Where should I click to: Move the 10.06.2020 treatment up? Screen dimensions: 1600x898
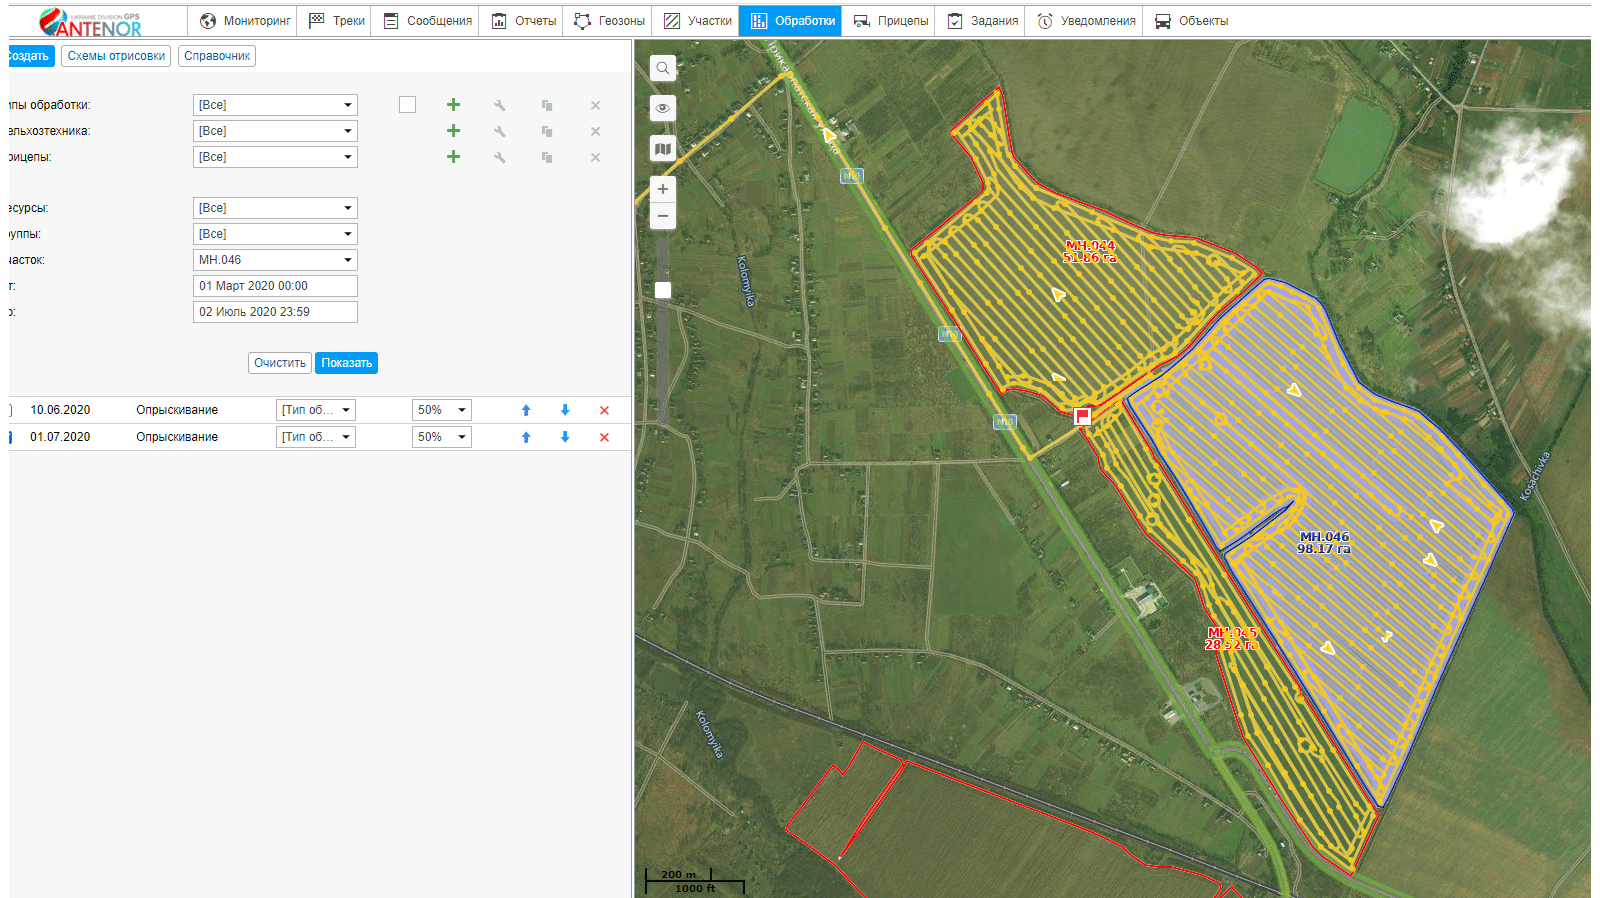point(526,410)
